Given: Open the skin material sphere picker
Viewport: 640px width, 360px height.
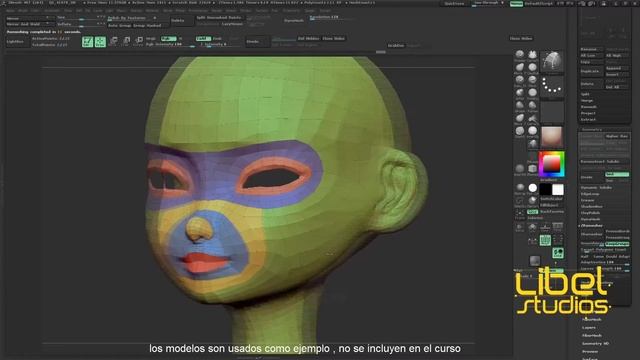Looking at the screenshot, I should point(552,137).
